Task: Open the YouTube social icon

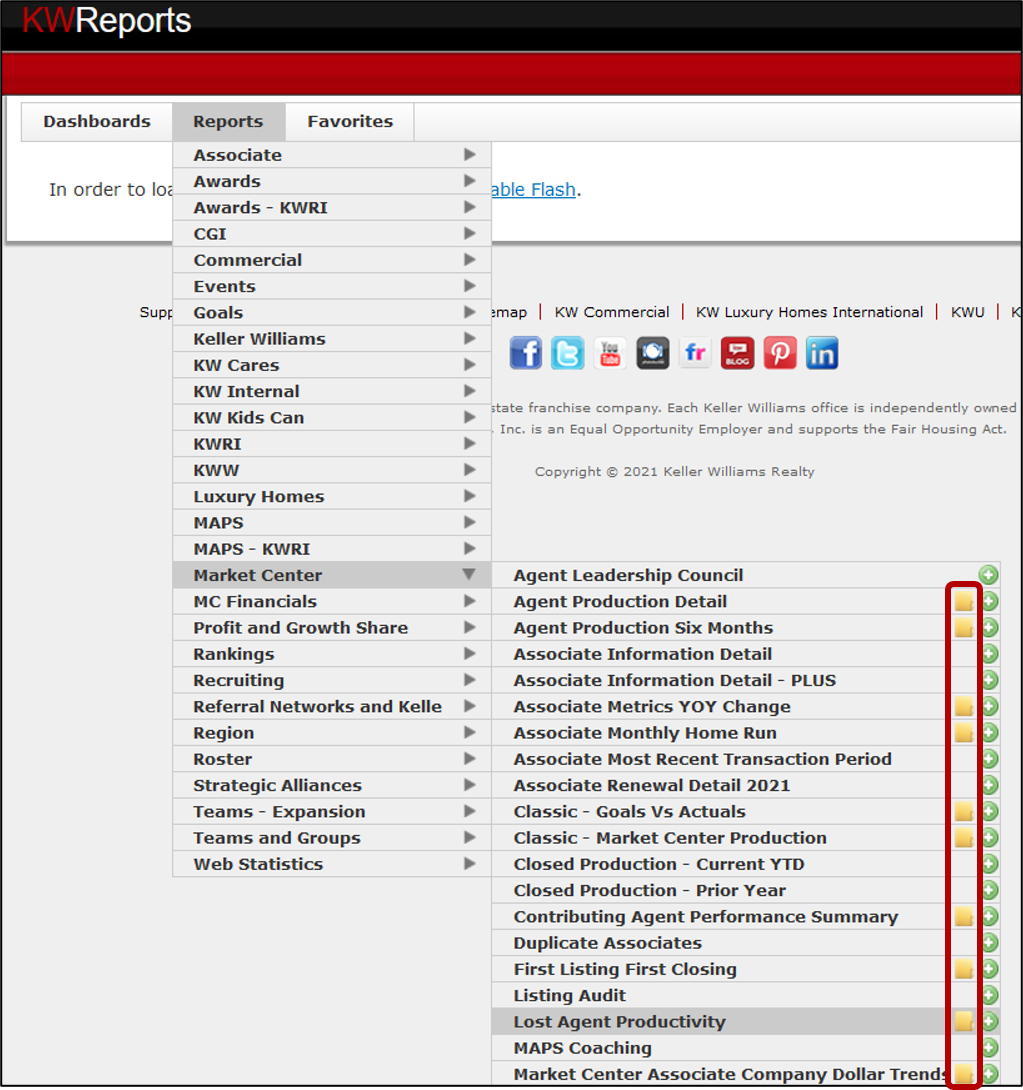Action: pos(610,353)
